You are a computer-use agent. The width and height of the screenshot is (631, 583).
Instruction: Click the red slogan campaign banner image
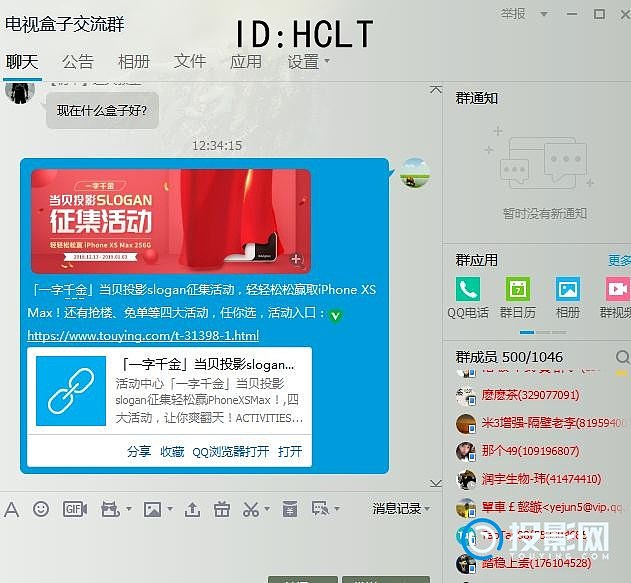tap(170, 221)
